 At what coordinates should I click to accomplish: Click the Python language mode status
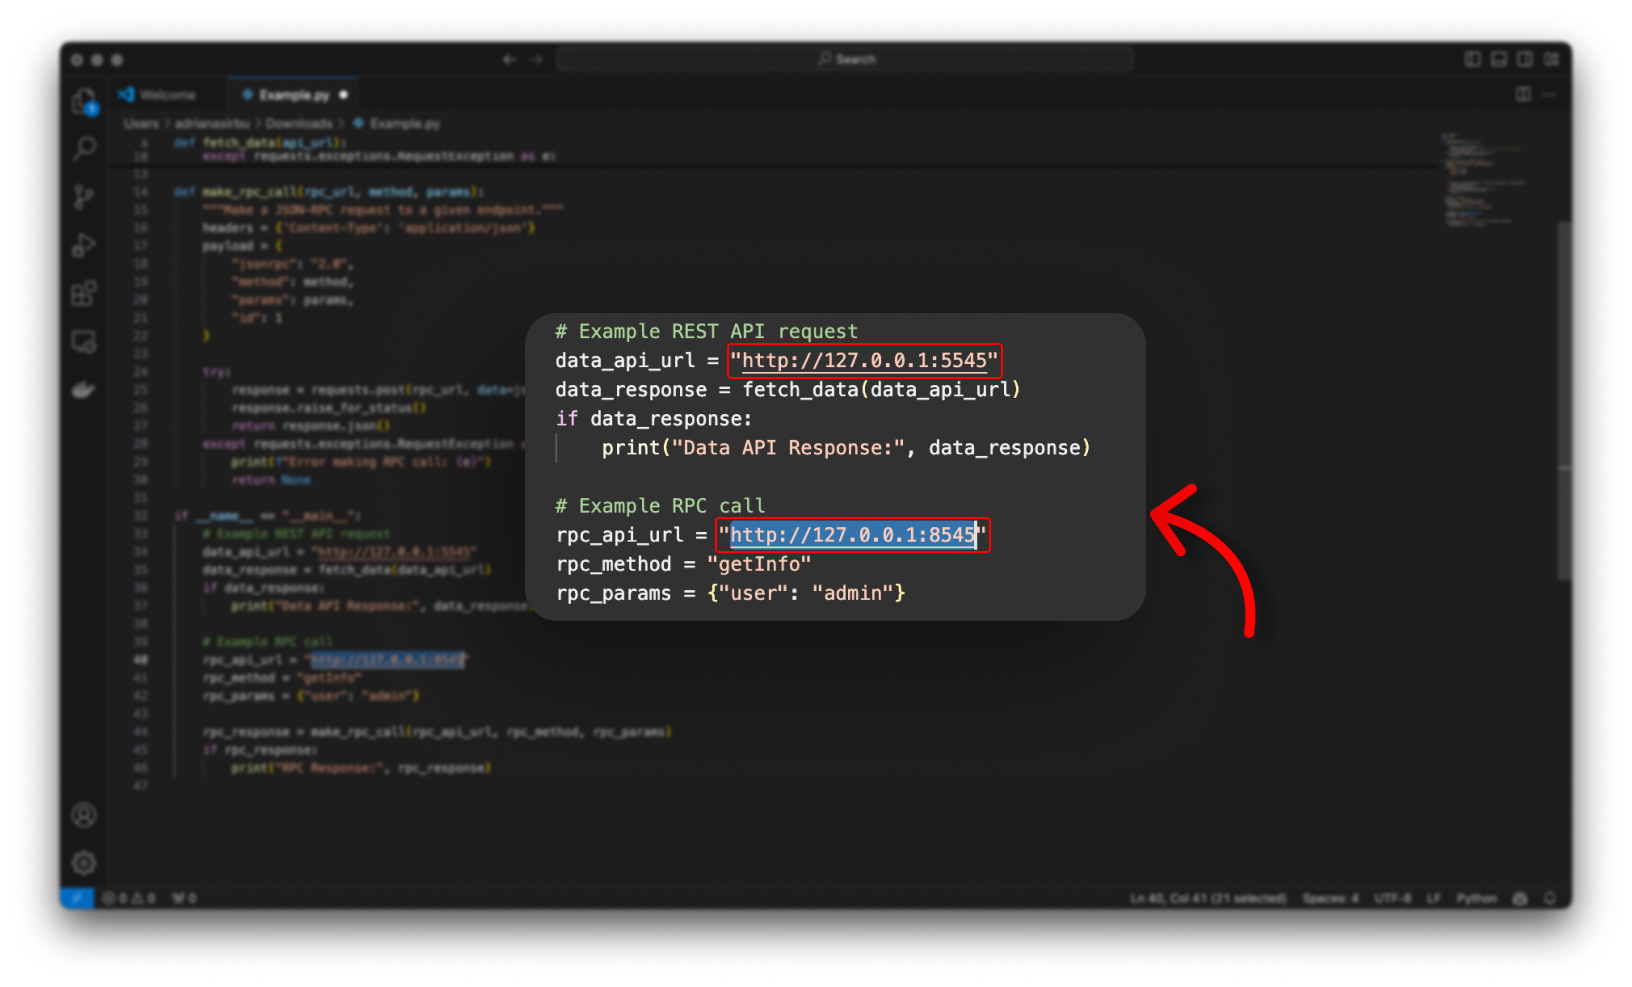(1476, 898)
